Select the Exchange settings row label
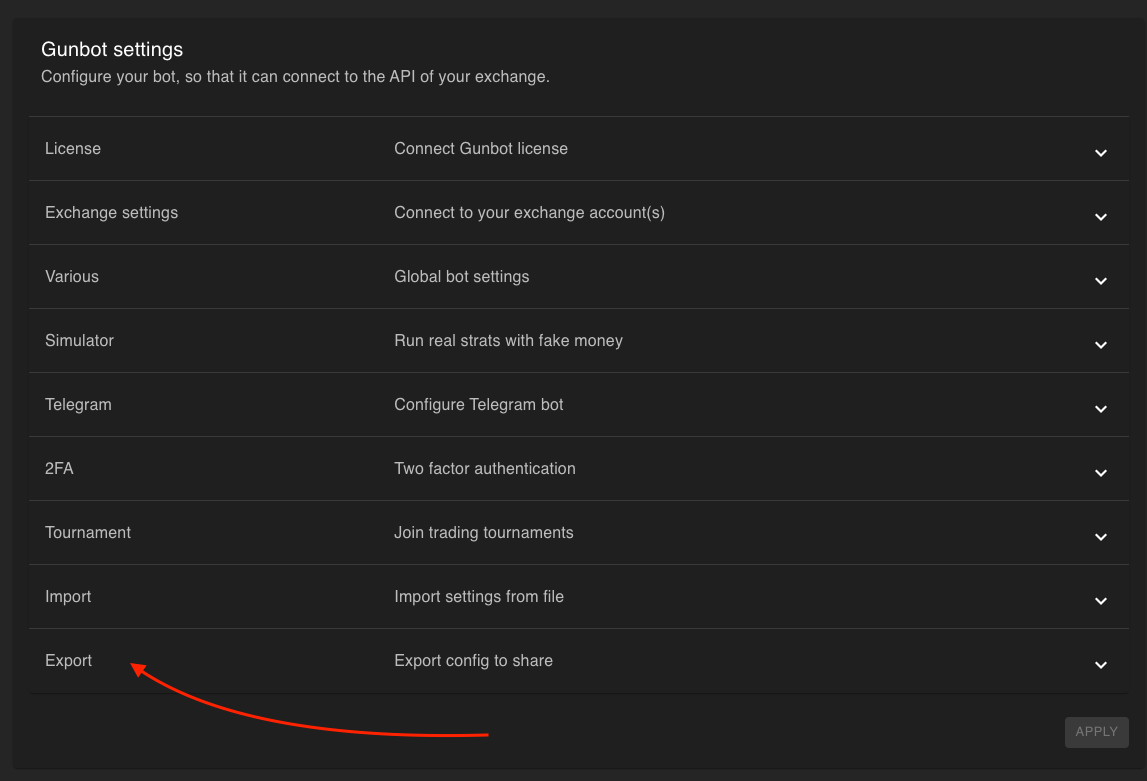1147x781 pixels. [111, 213]
